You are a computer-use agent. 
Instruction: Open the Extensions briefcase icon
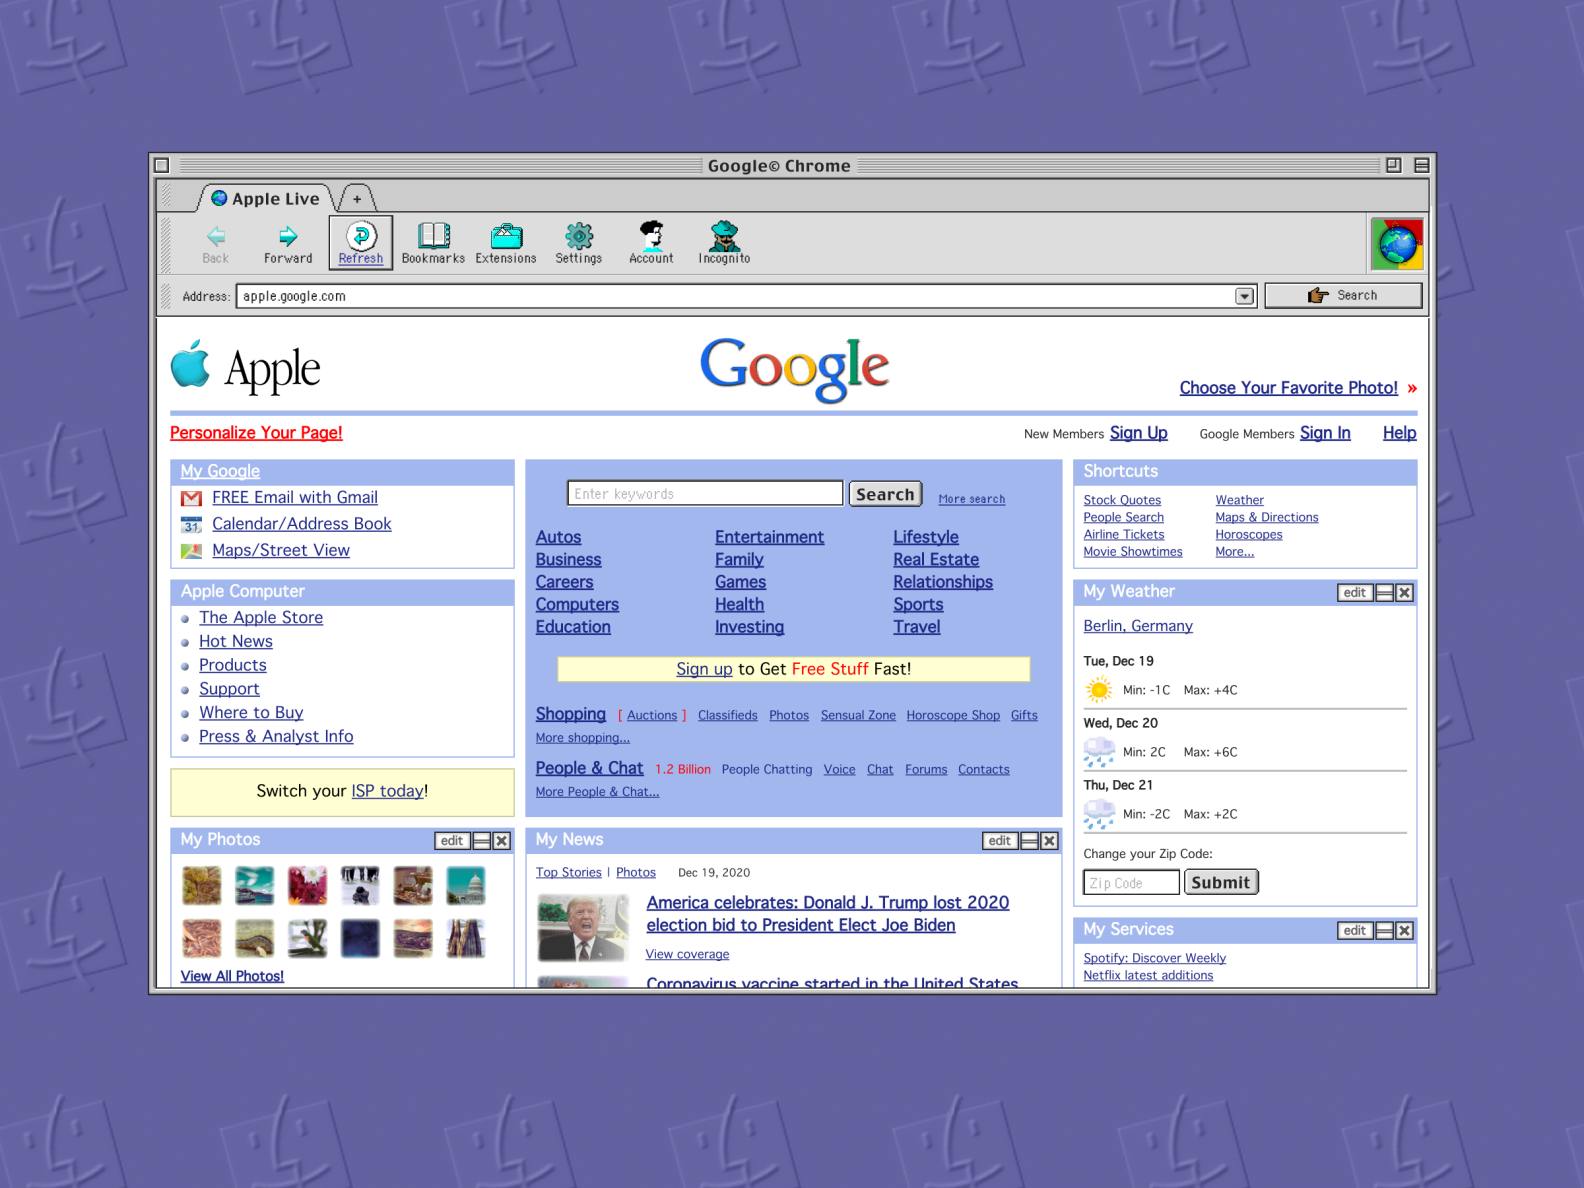(506, 236)
